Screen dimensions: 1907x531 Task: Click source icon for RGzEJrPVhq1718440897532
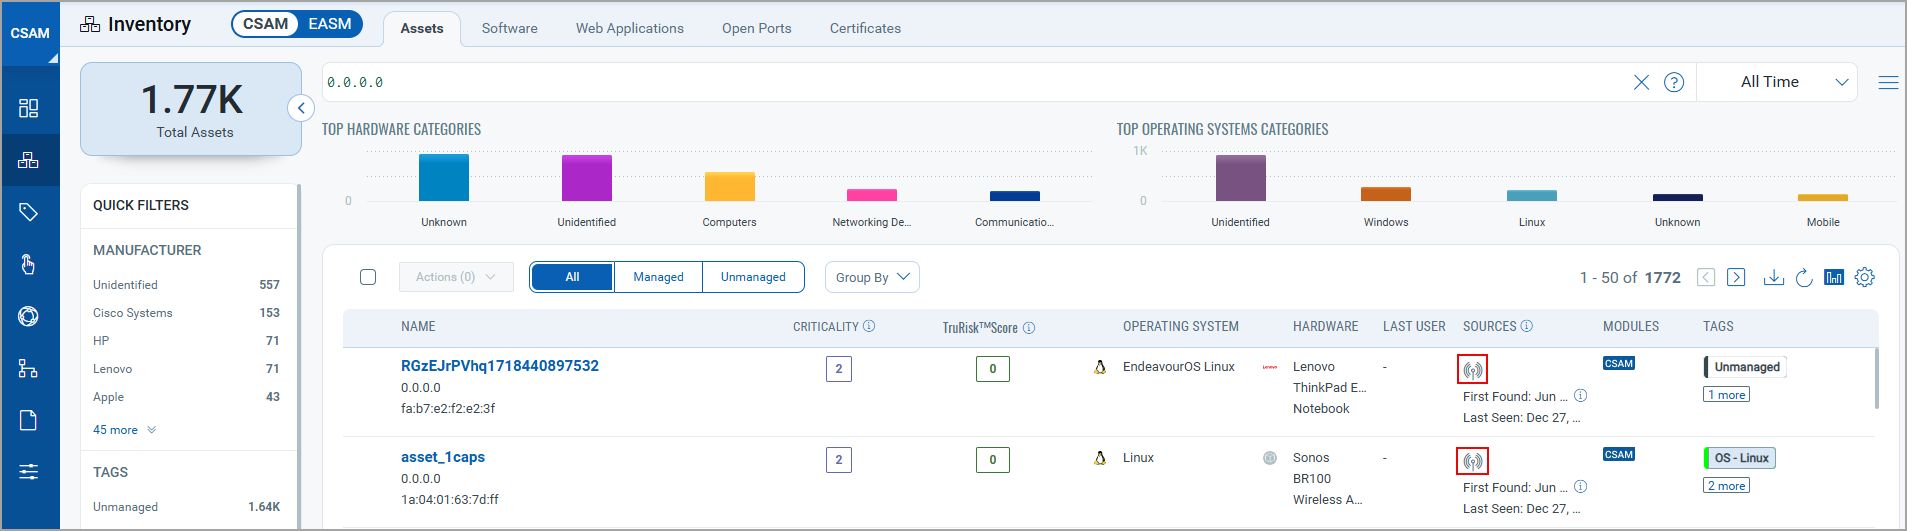1473,370
